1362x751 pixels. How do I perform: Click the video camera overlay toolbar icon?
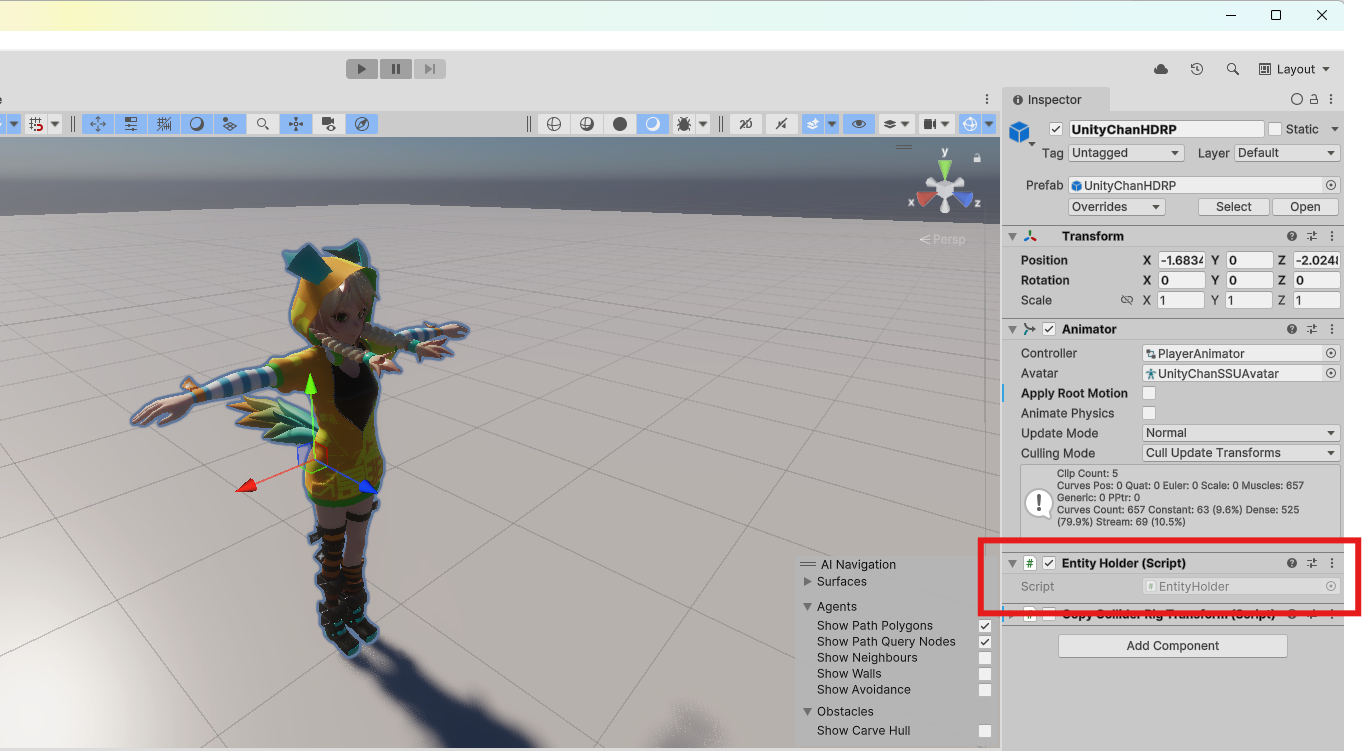(328, 124)
